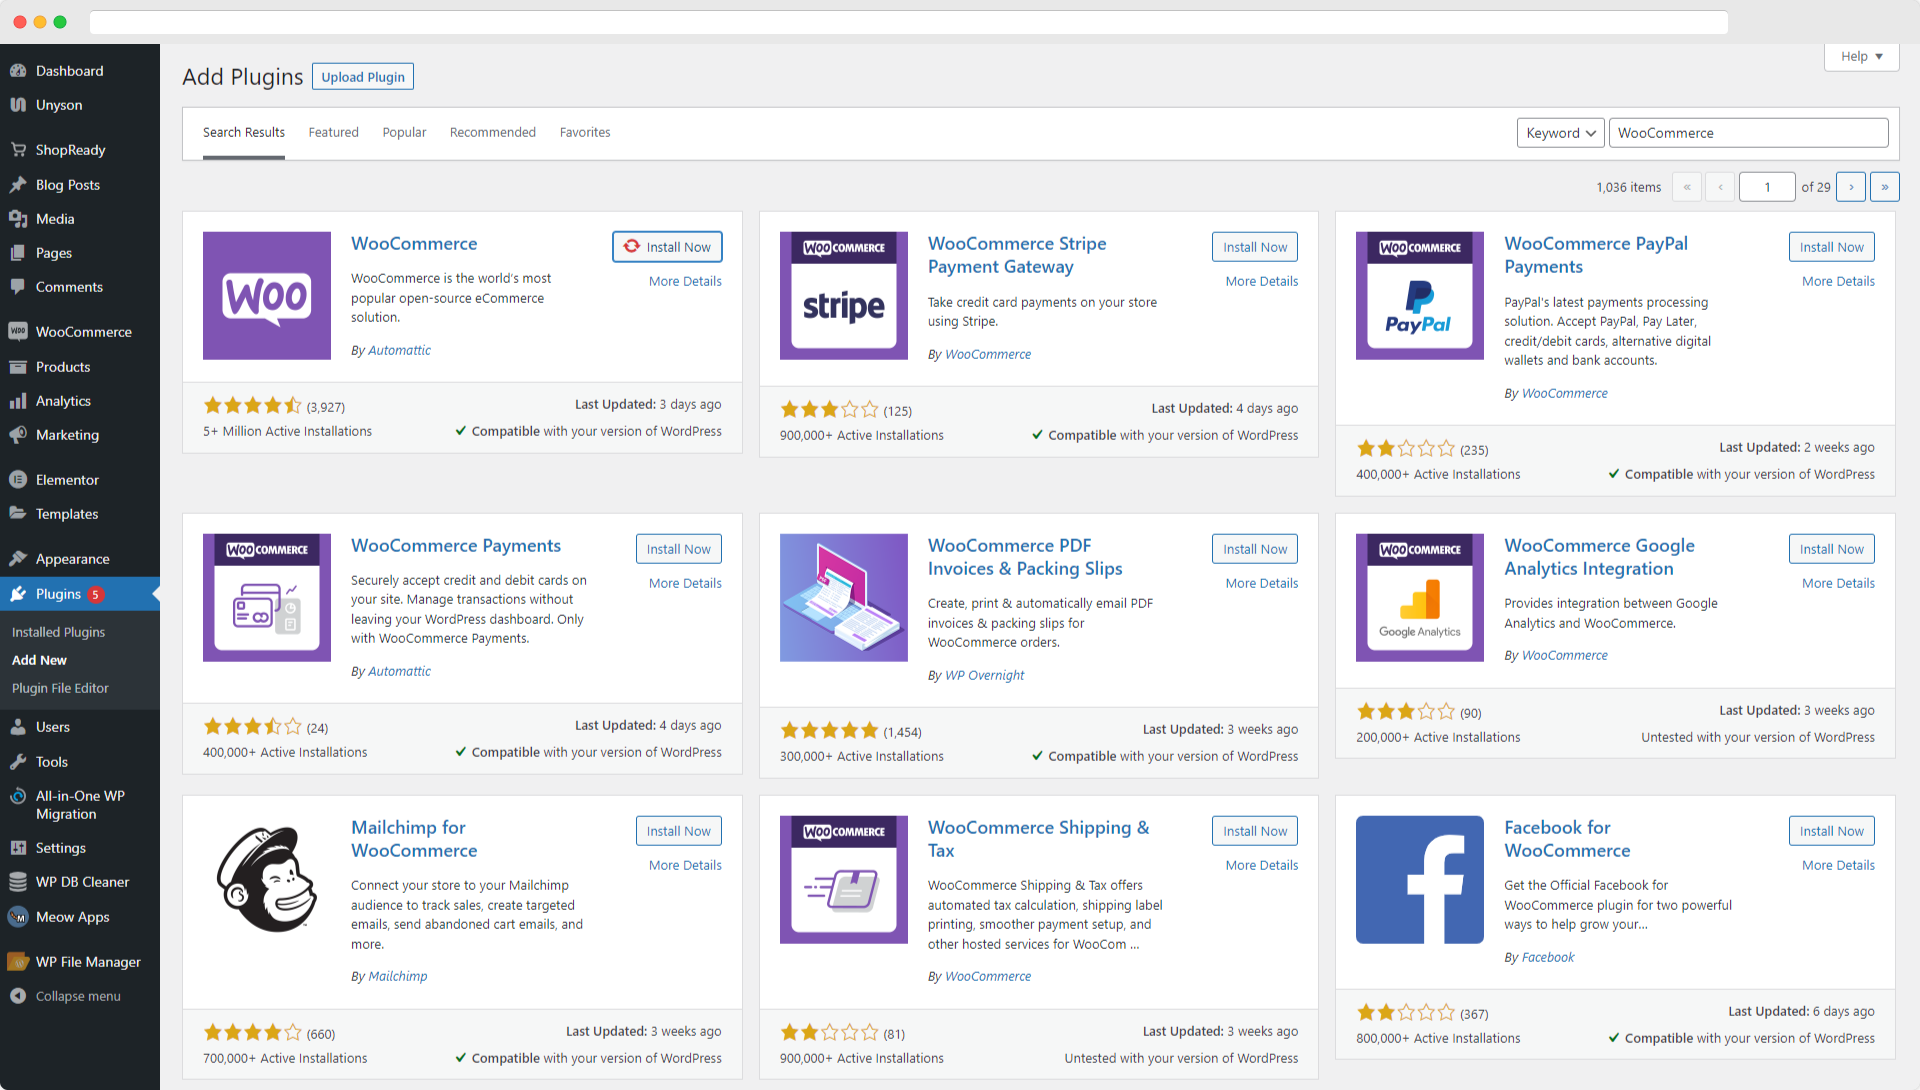Click WP DB Cleaner icon
1920x1090 pixels.
tap(18, 882)
